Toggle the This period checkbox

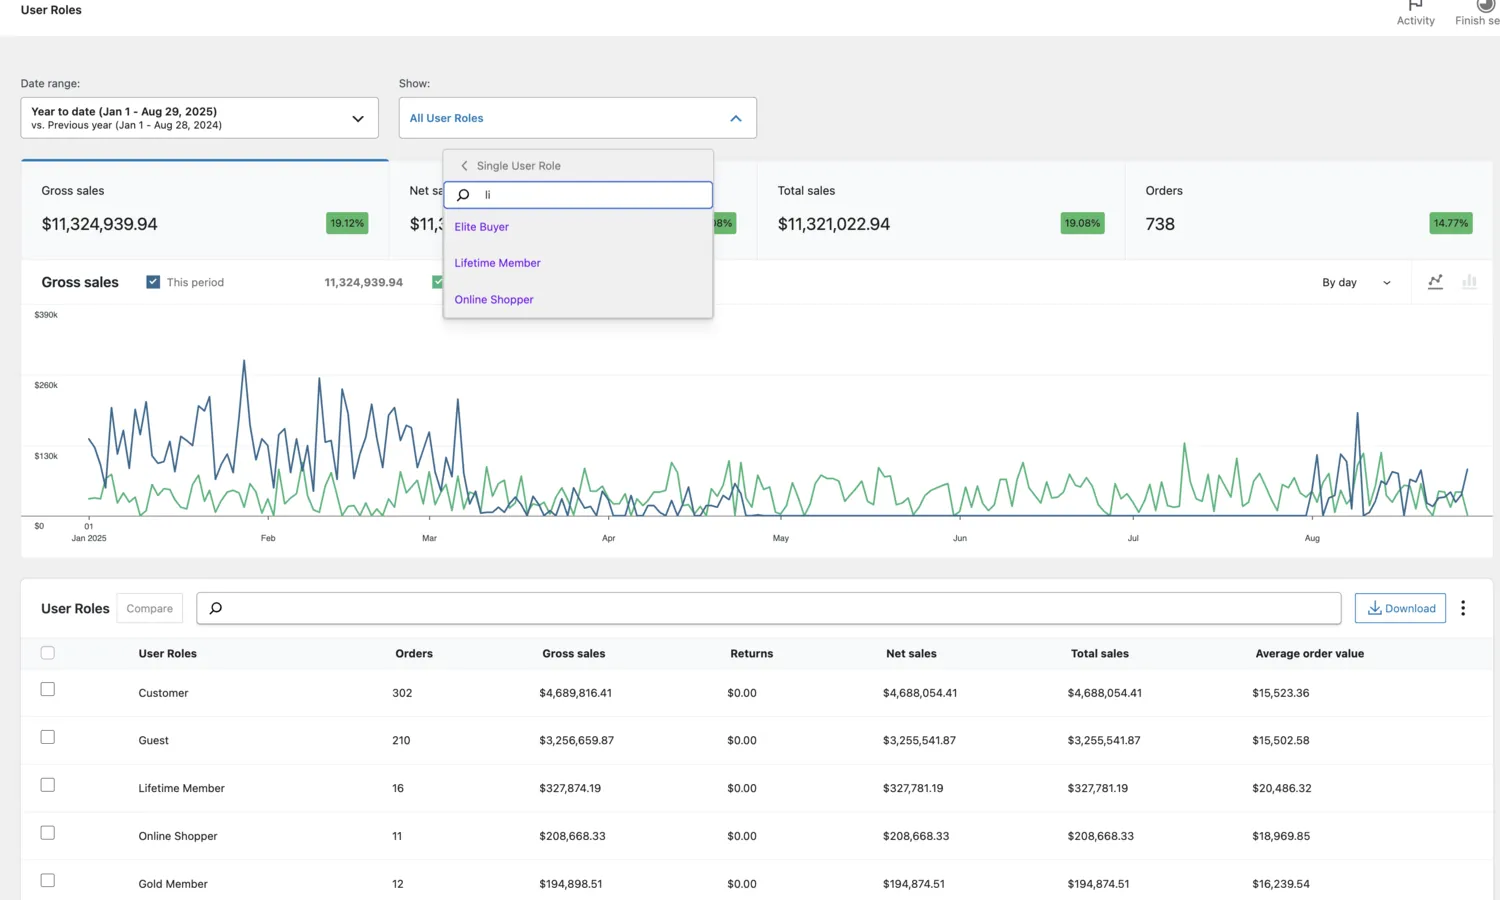pos(153,282)
